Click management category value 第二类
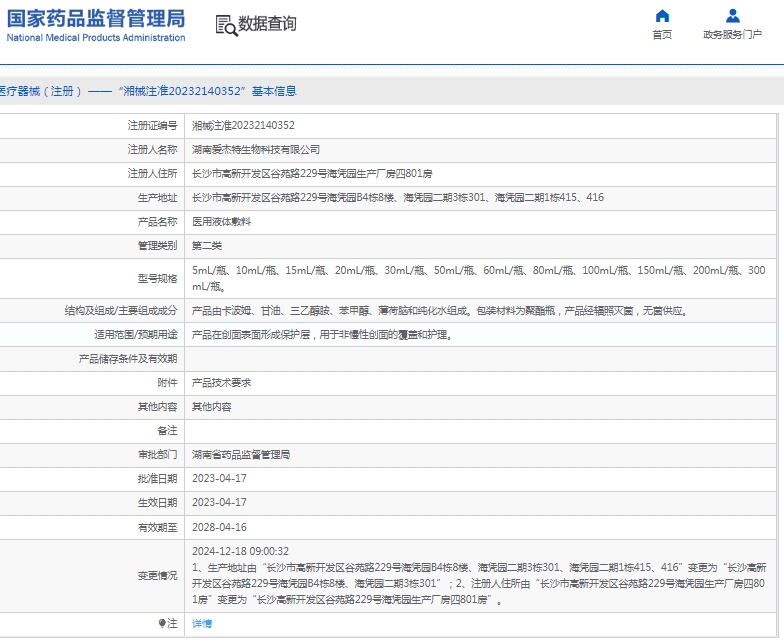This screenshot has height=641, width=784. coord(207,246)
